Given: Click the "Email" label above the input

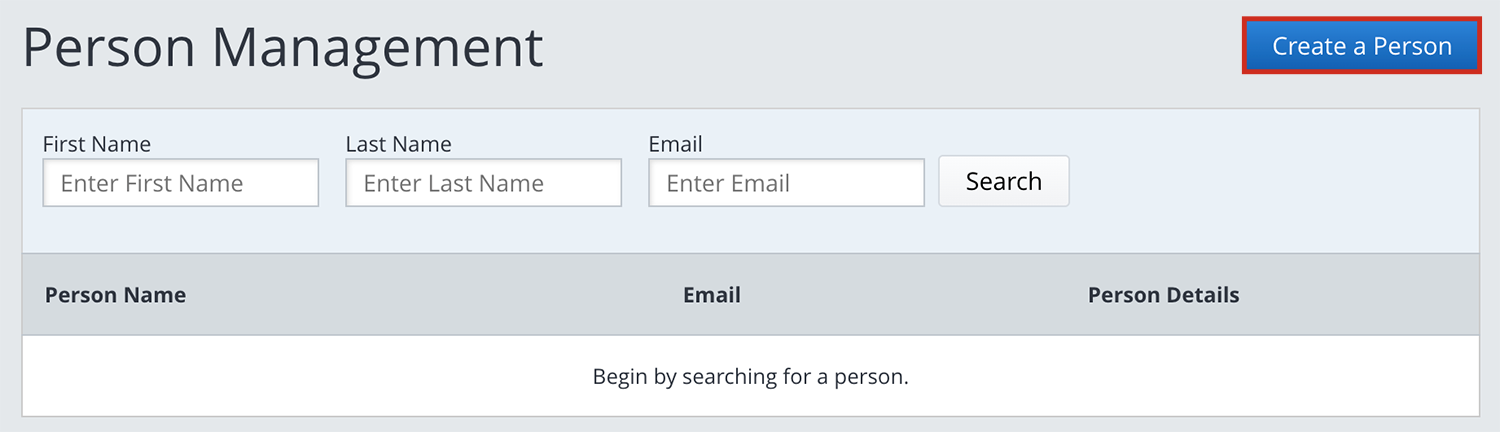Looking at the screenshot, I should click(675, 144).
